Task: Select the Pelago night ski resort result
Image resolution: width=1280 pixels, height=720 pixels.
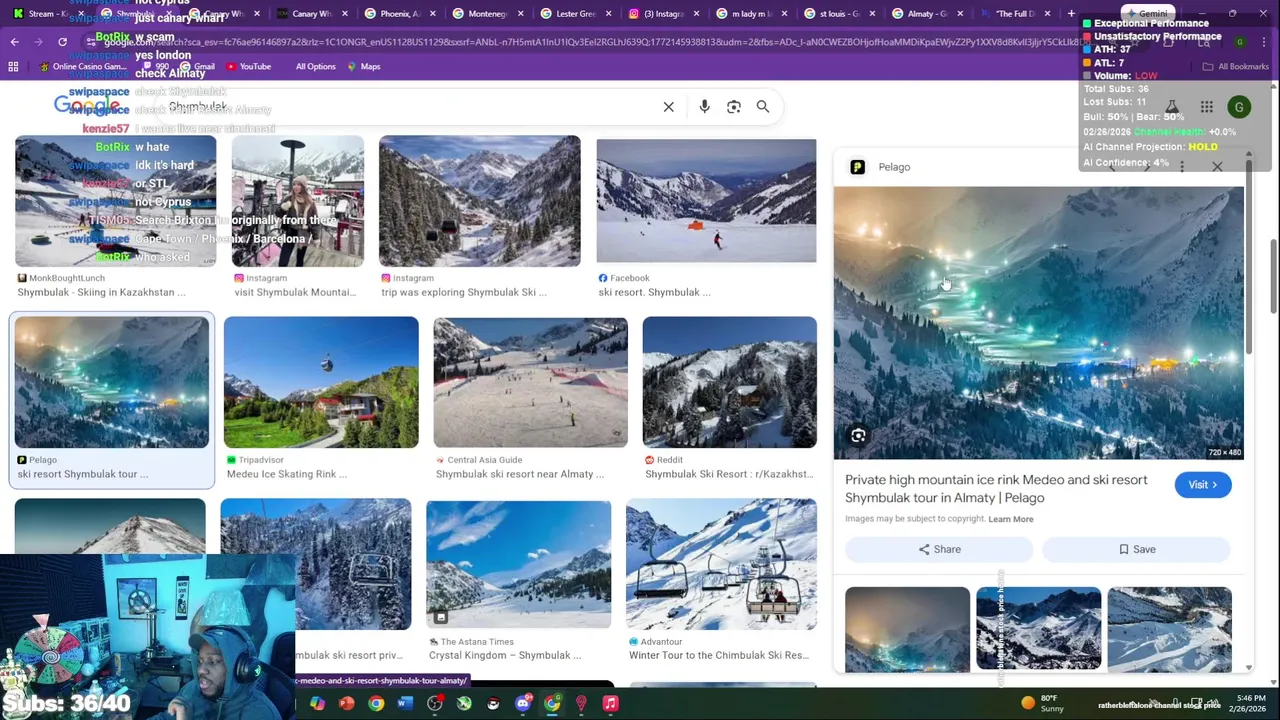Action: (x=112, y=382)
